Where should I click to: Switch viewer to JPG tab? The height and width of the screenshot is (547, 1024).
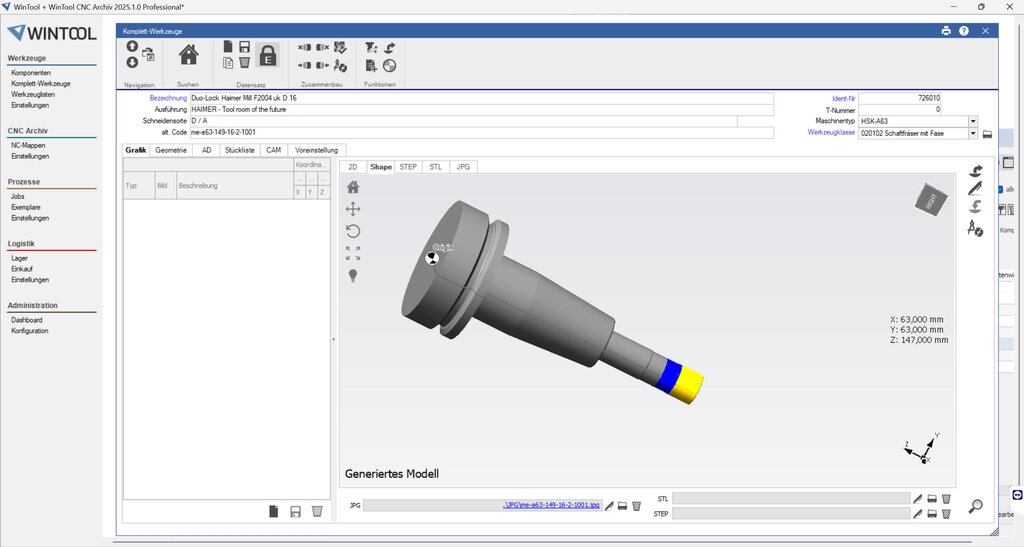click(463, 167)
